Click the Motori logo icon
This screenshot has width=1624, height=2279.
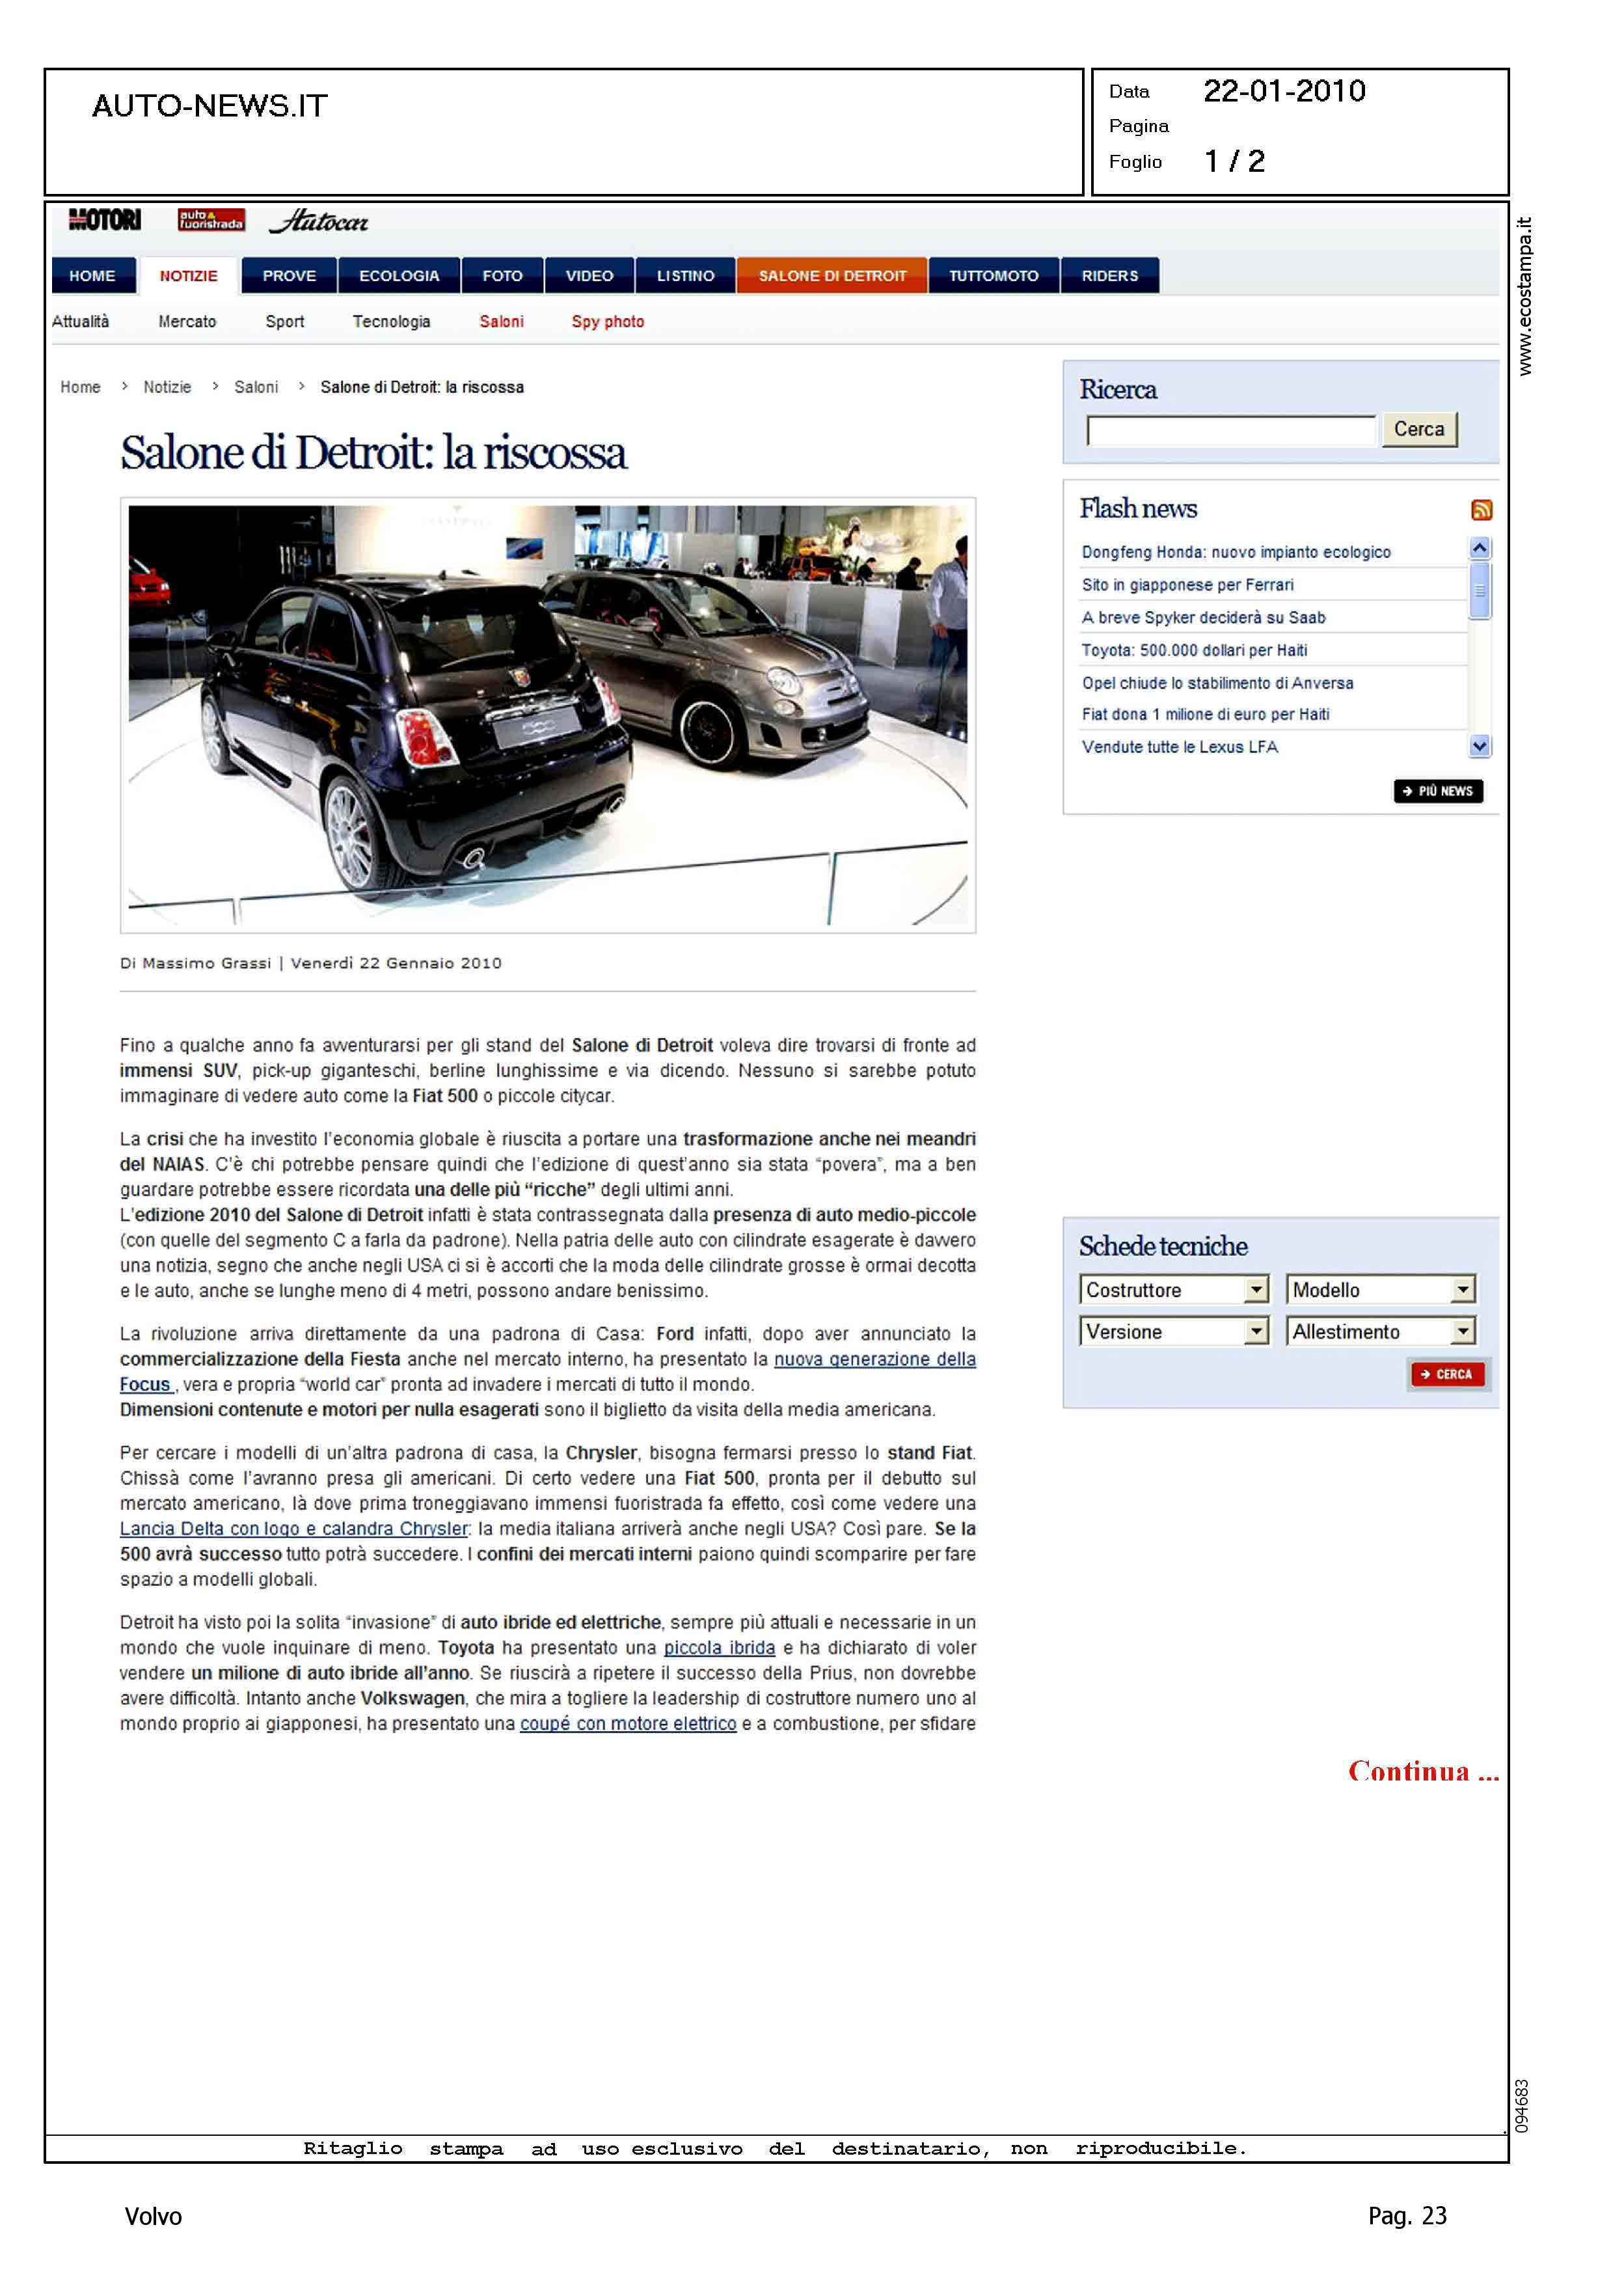click(x=105, y=220)
